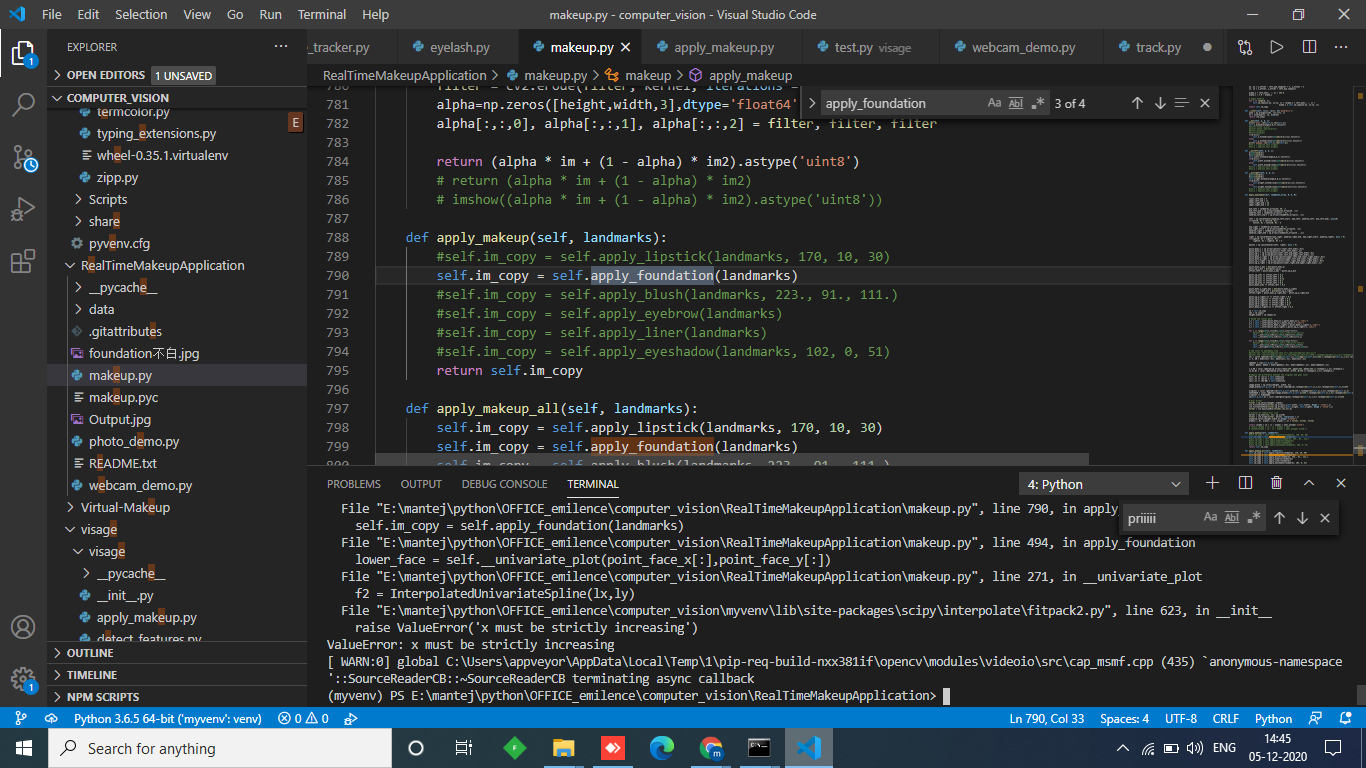The width and height of the screenshot is (1366, 768).
Task: Toggle Use Regular Expression in editor find
Action: tap(1038, 103)
